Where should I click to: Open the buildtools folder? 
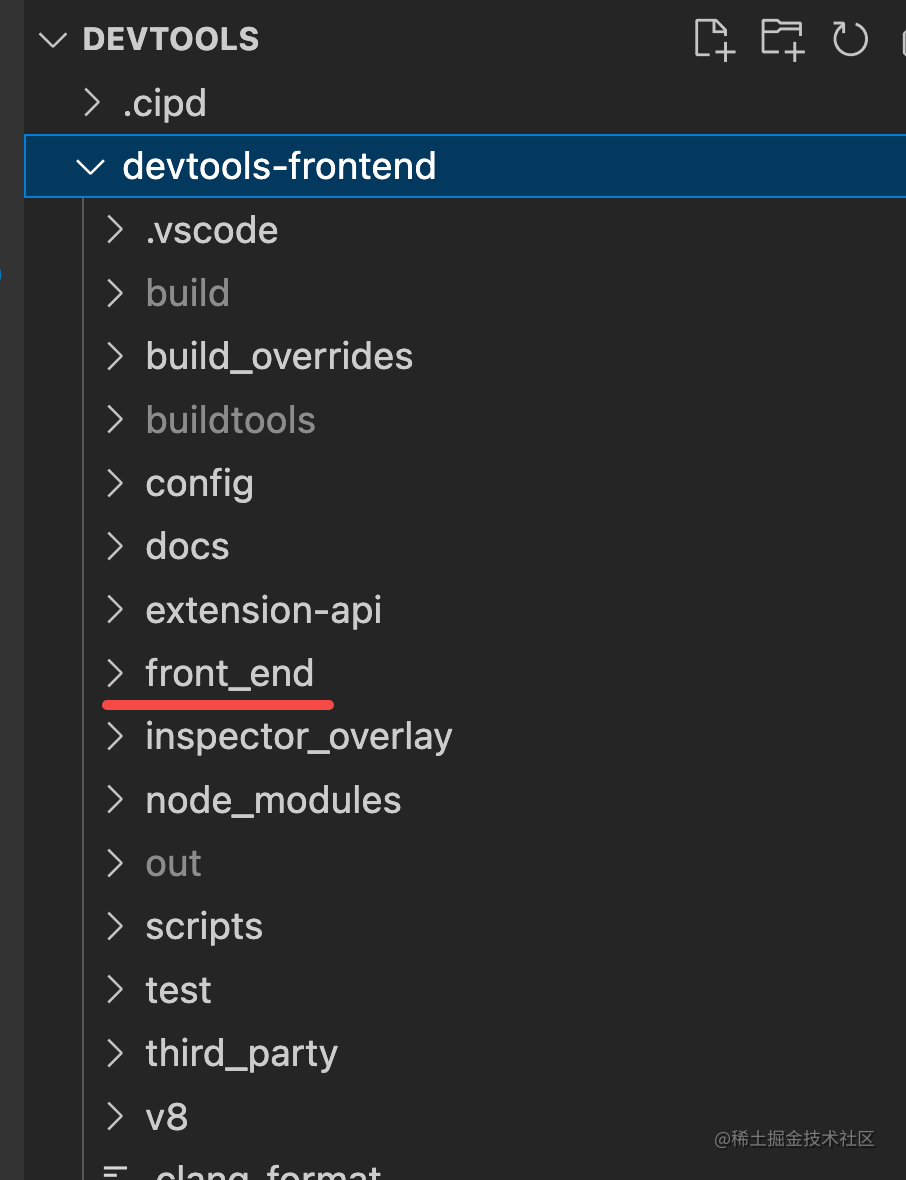(230, 420)
